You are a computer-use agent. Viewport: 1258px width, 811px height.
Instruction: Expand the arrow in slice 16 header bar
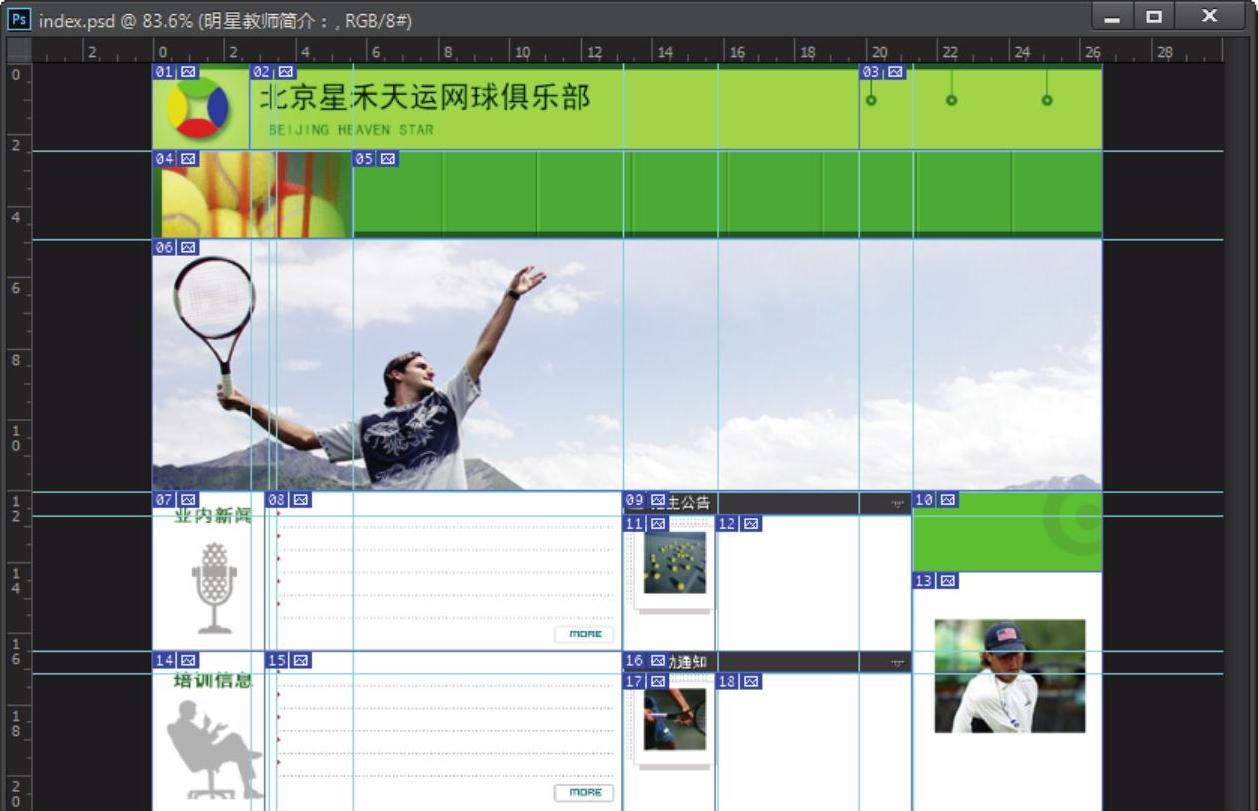tap(897, 662)
